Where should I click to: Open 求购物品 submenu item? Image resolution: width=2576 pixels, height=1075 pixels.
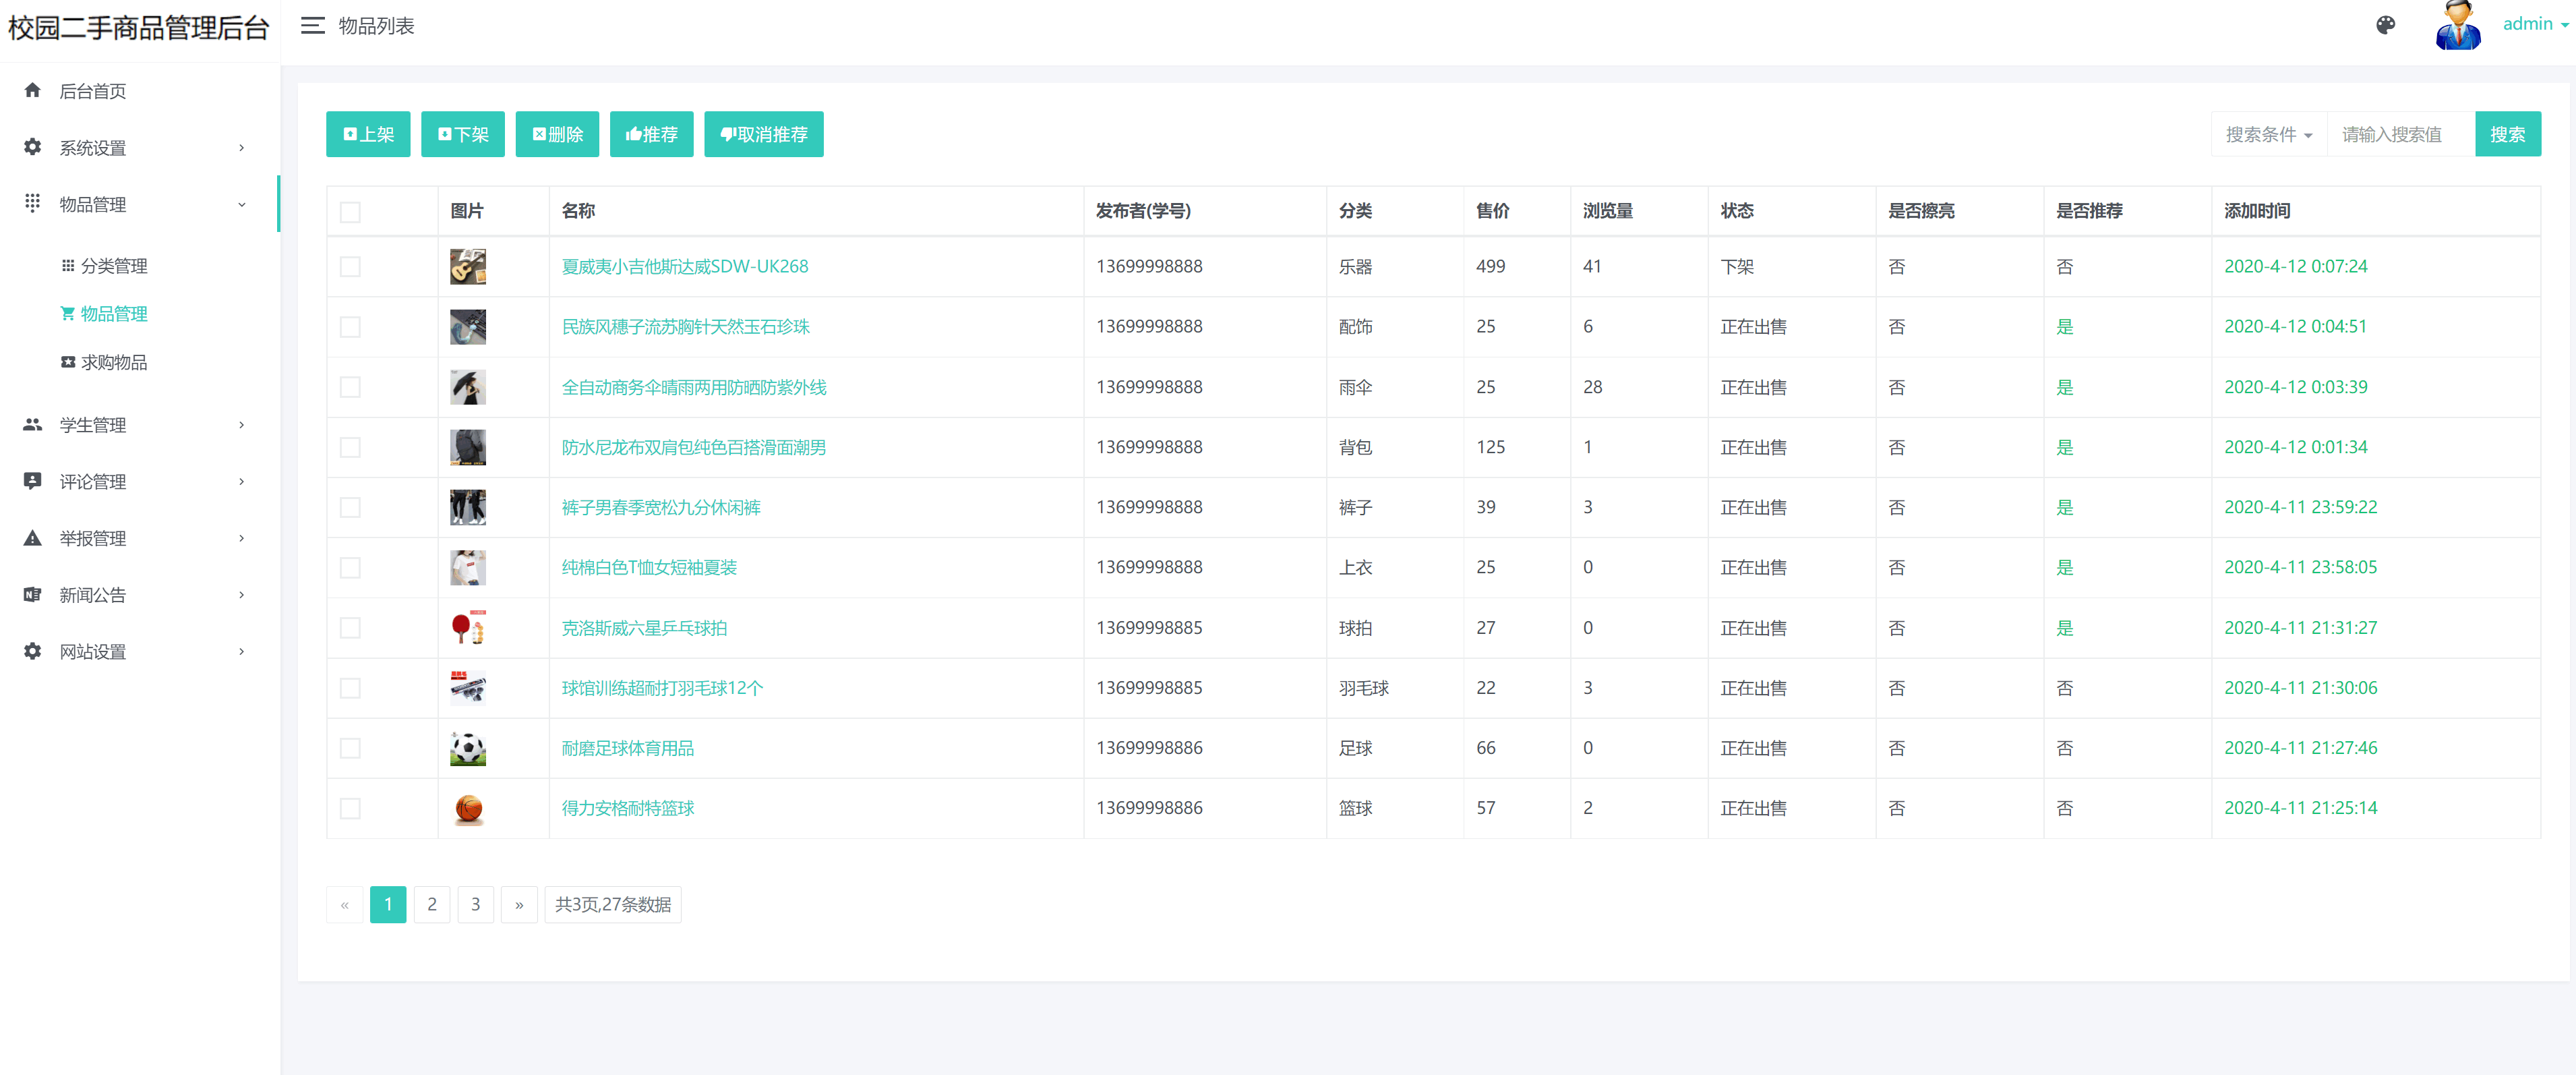114,362
